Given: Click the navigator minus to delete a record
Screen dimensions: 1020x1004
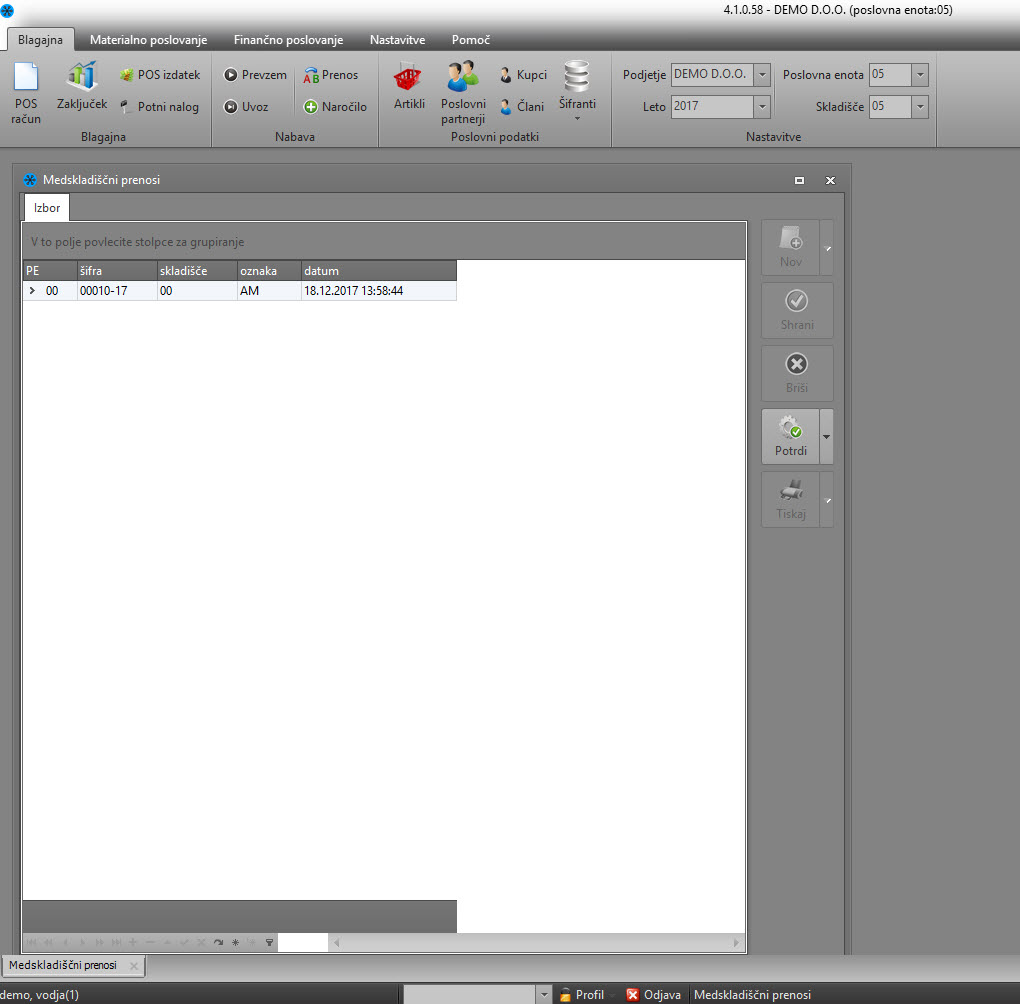Looking at the screenshot, I should (150, 942).
